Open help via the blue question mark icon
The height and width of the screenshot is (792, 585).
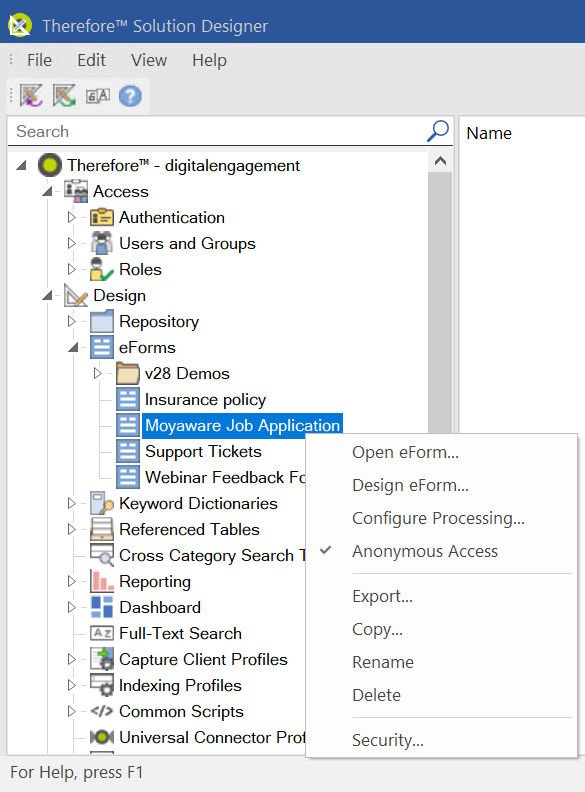point(130,95)
